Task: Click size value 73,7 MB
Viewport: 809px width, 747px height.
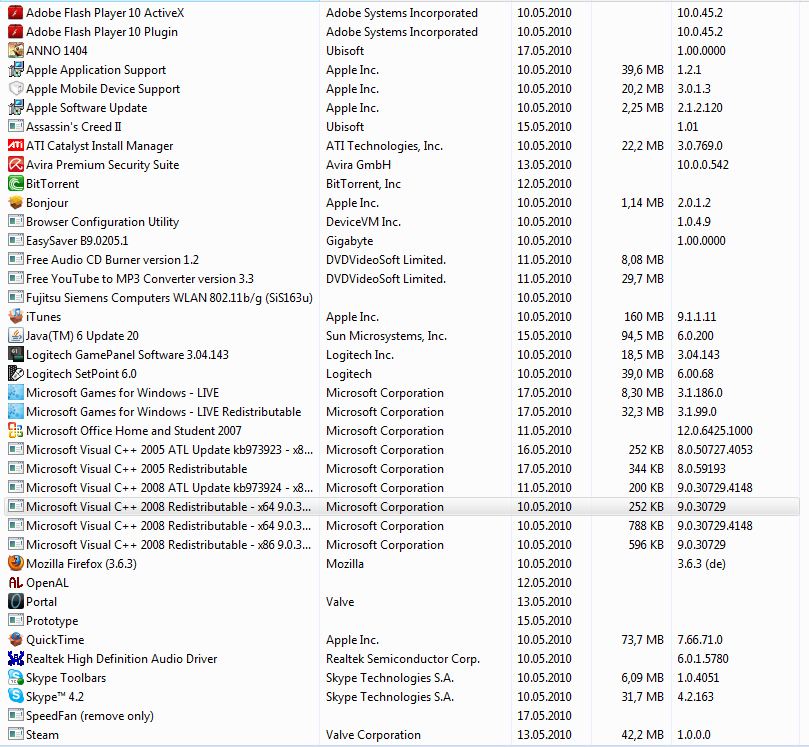Action: click(x=642, y=640)
